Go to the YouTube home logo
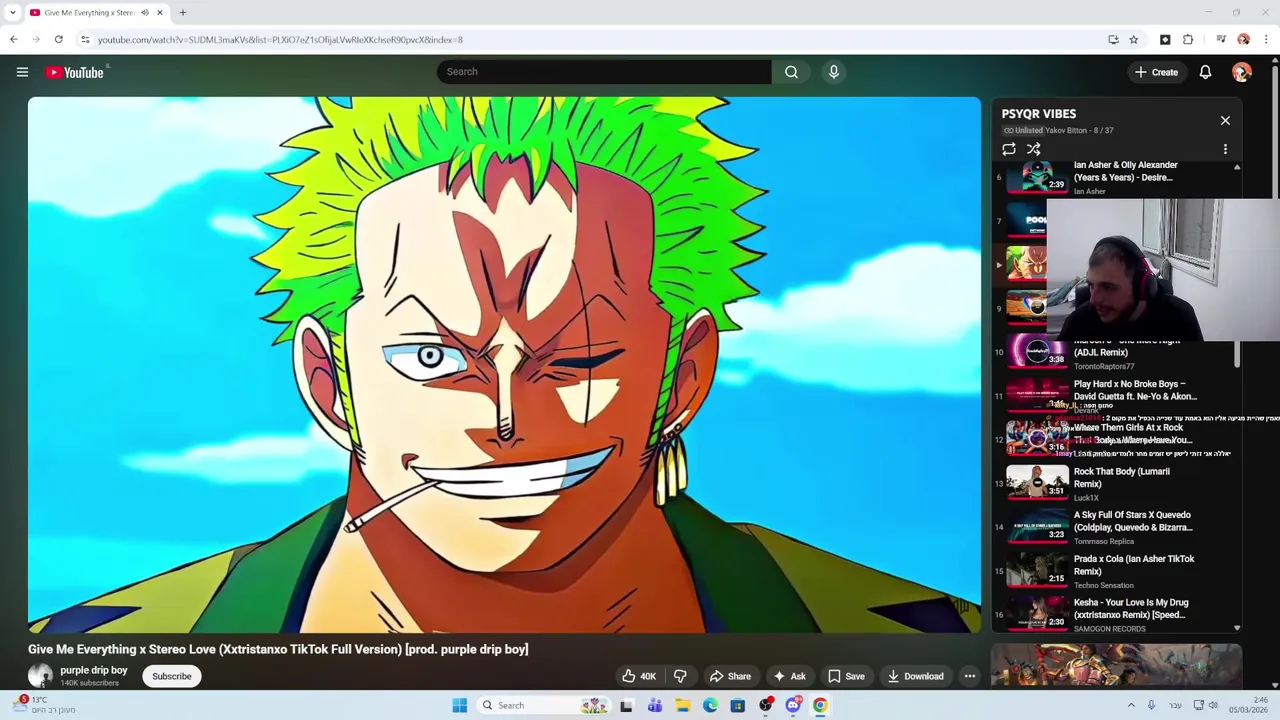1280x720 pixels. tap(75, 72)
